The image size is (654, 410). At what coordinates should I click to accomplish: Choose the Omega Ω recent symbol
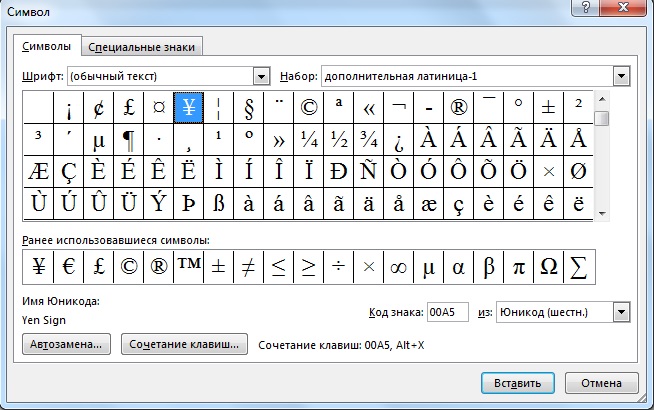point(549,267)
